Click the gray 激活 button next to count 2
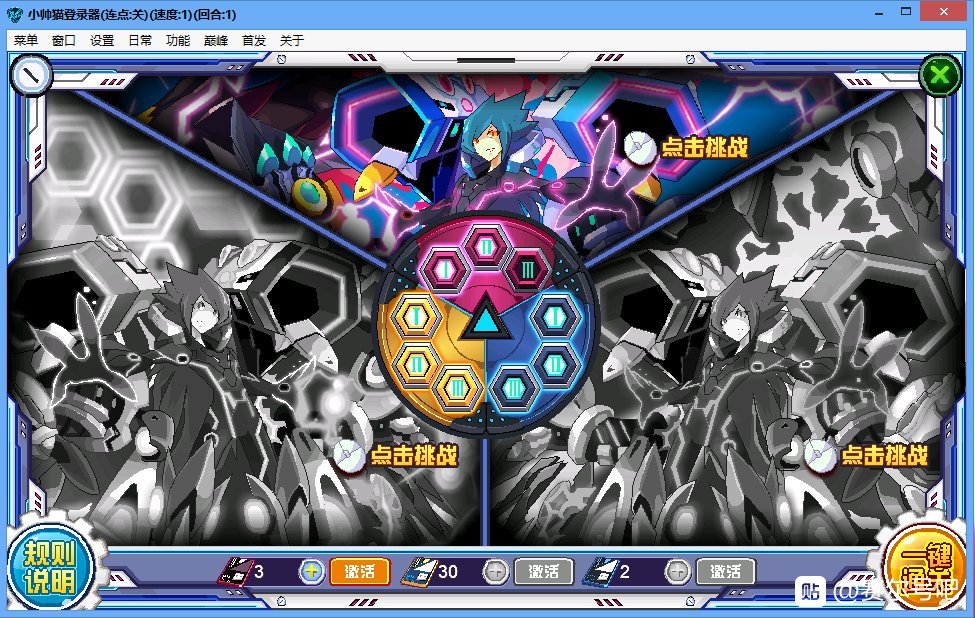975x618 pixels. click(x=726, y=571)
